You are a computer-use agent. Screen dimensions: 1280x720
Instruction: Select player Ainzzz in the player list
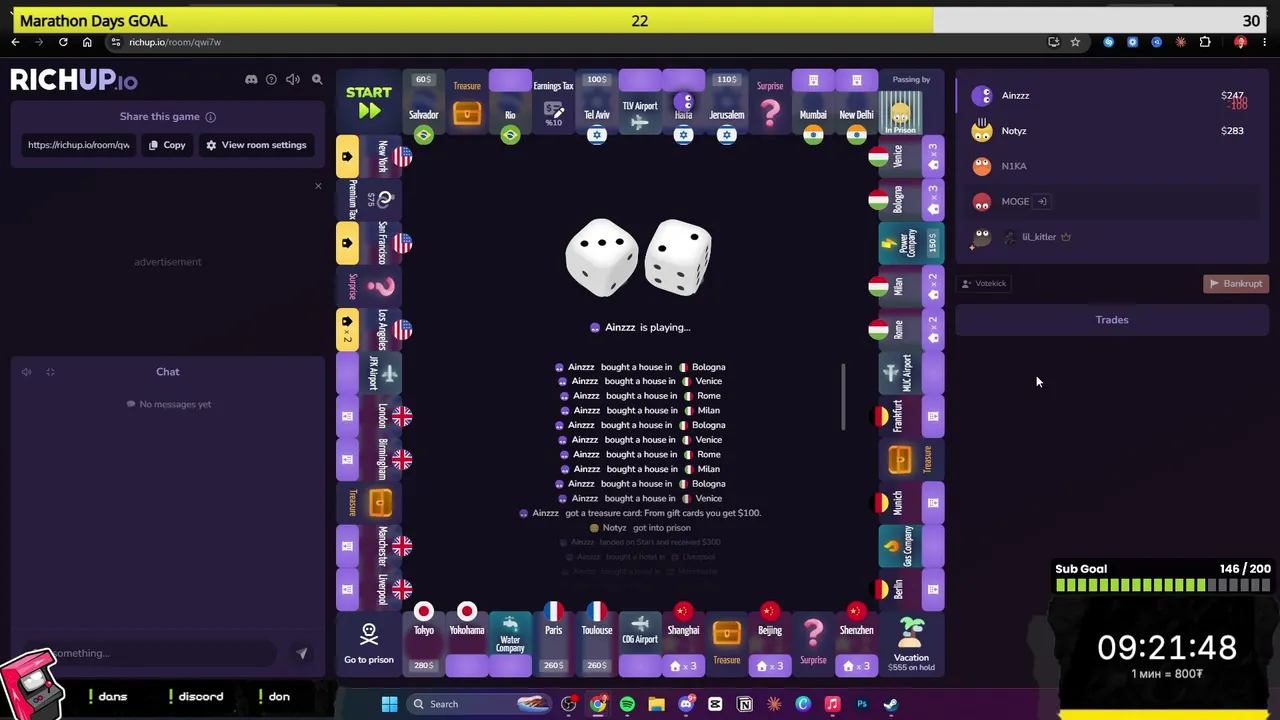click(x=1112, y=96)
